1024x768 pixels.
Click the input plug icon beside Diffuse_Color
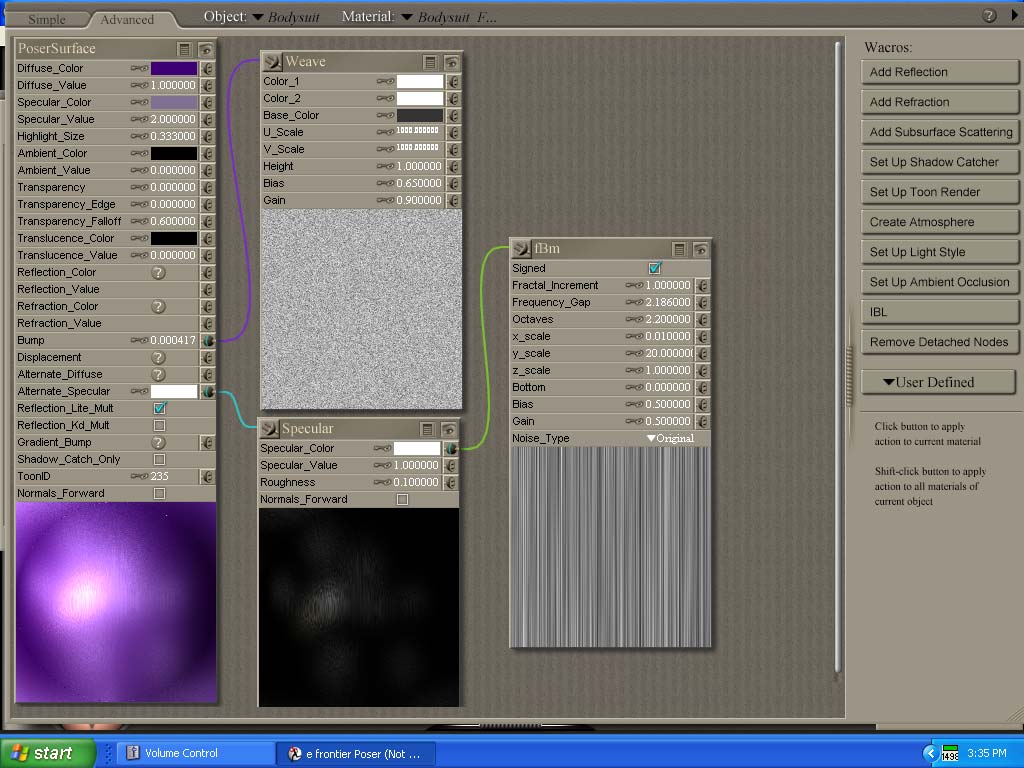click(x=207, y=69)
